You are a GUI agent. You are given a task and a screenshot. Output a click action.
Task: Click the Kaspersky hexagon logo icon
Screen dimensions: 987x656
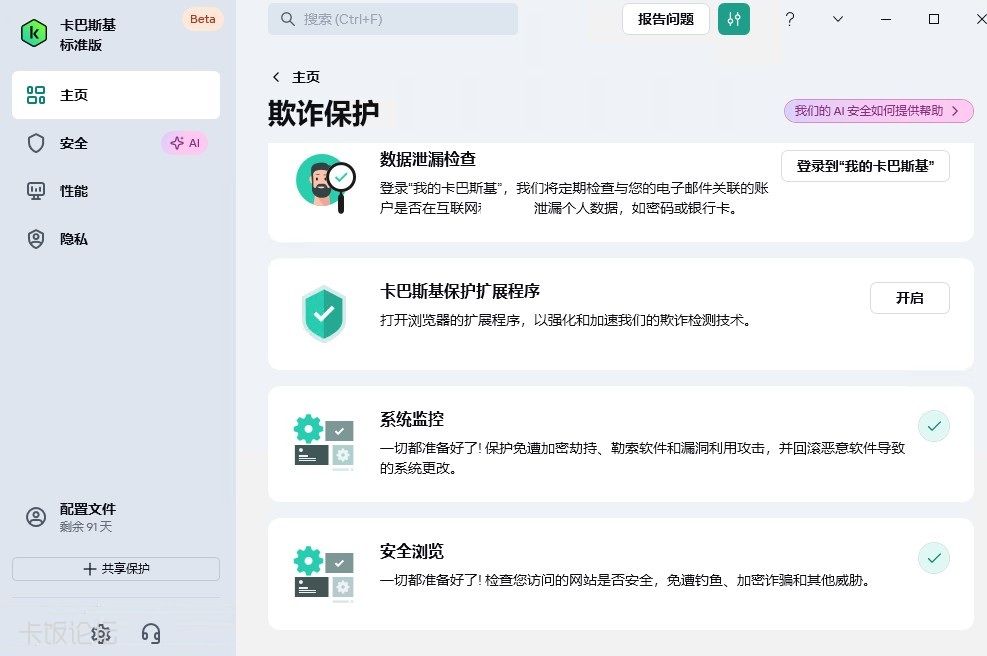point(34,33)
